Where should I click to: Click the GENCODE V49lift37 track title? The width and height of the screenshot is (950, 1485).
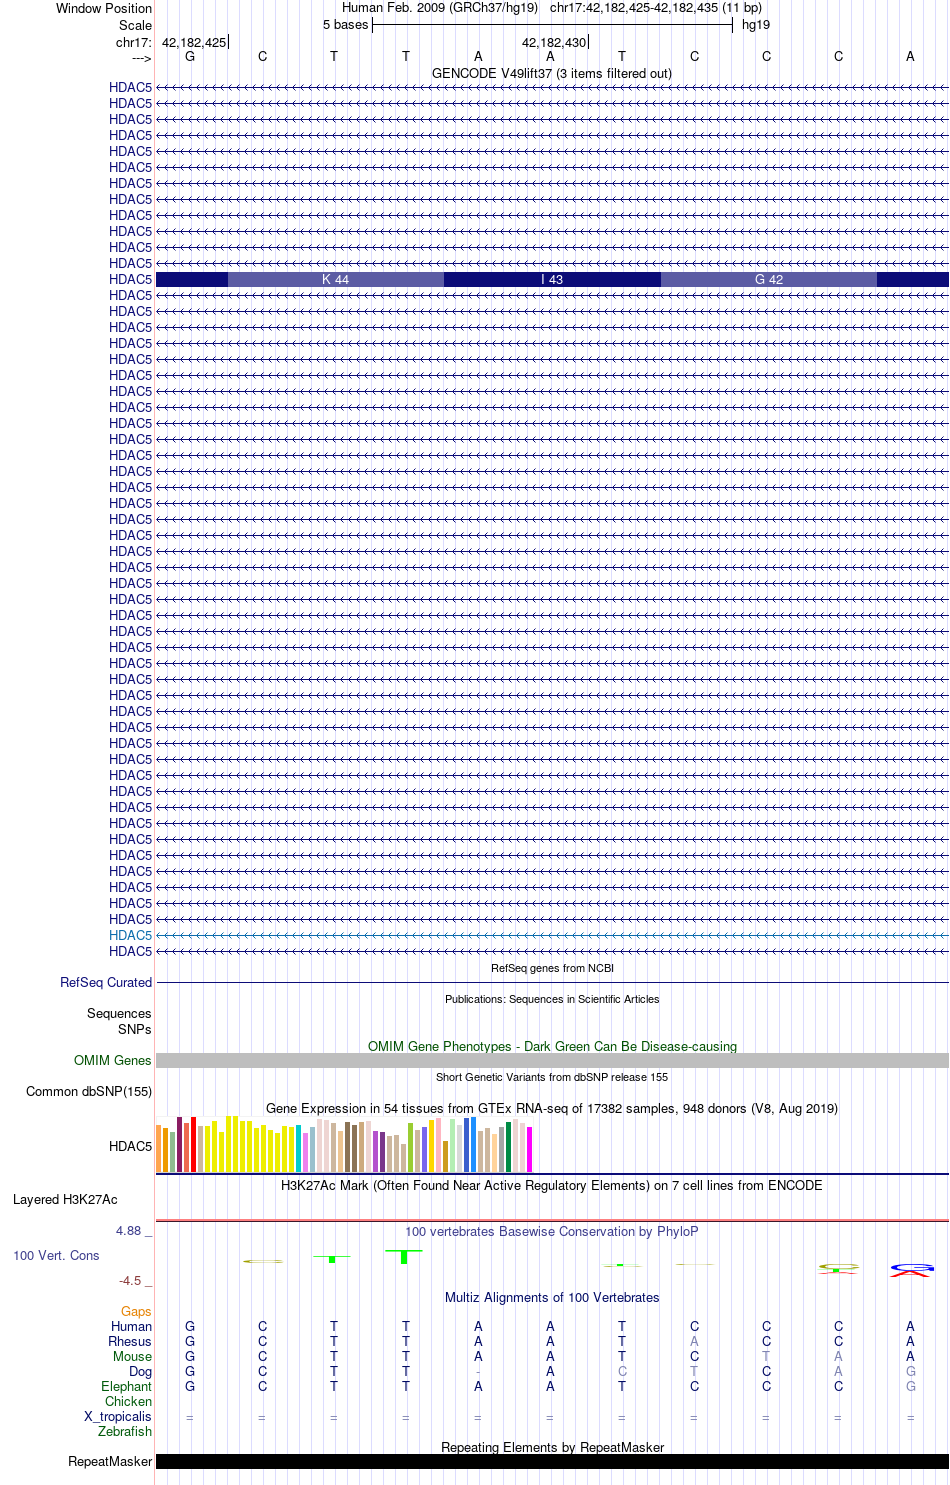coord(552,74)
